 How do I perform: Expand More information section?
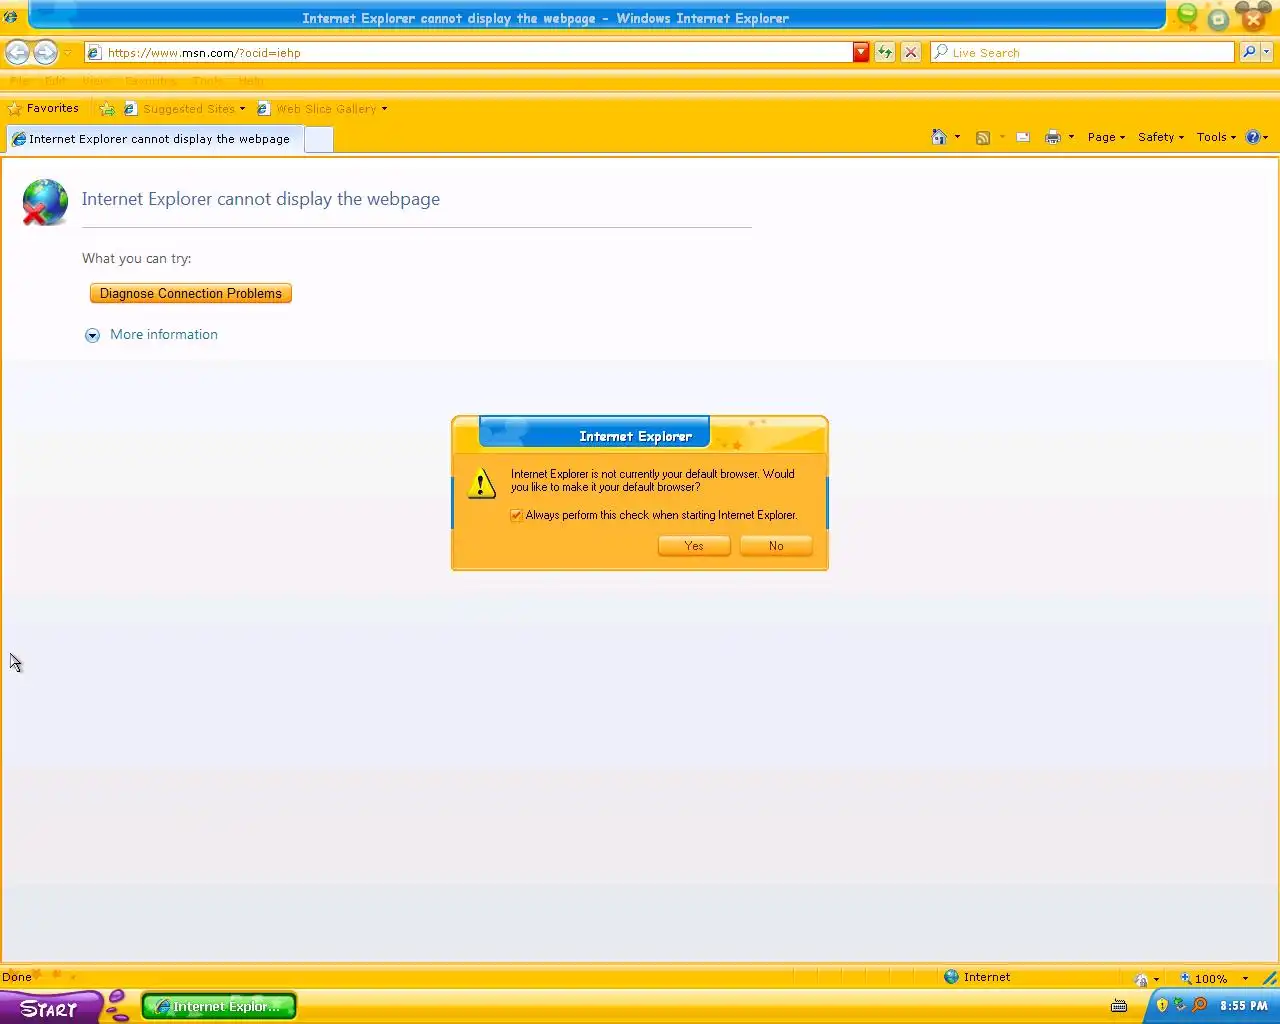tap(92, 335)
